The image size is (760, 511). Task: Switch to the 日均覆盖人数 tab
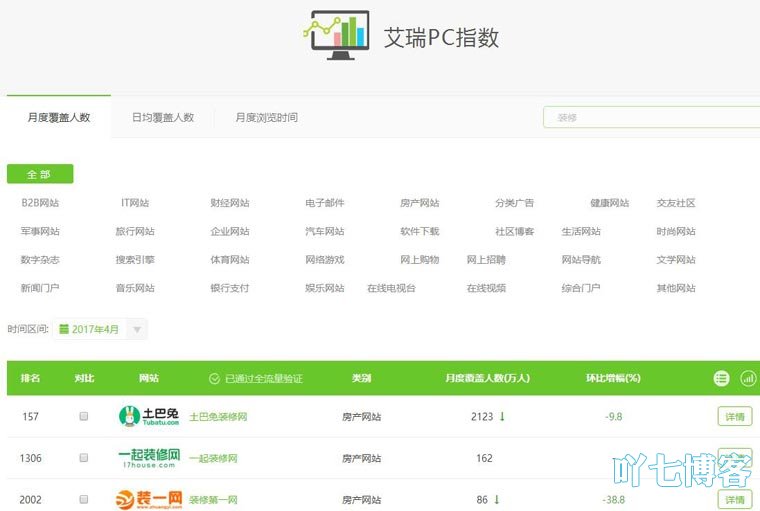pos(163,117)
